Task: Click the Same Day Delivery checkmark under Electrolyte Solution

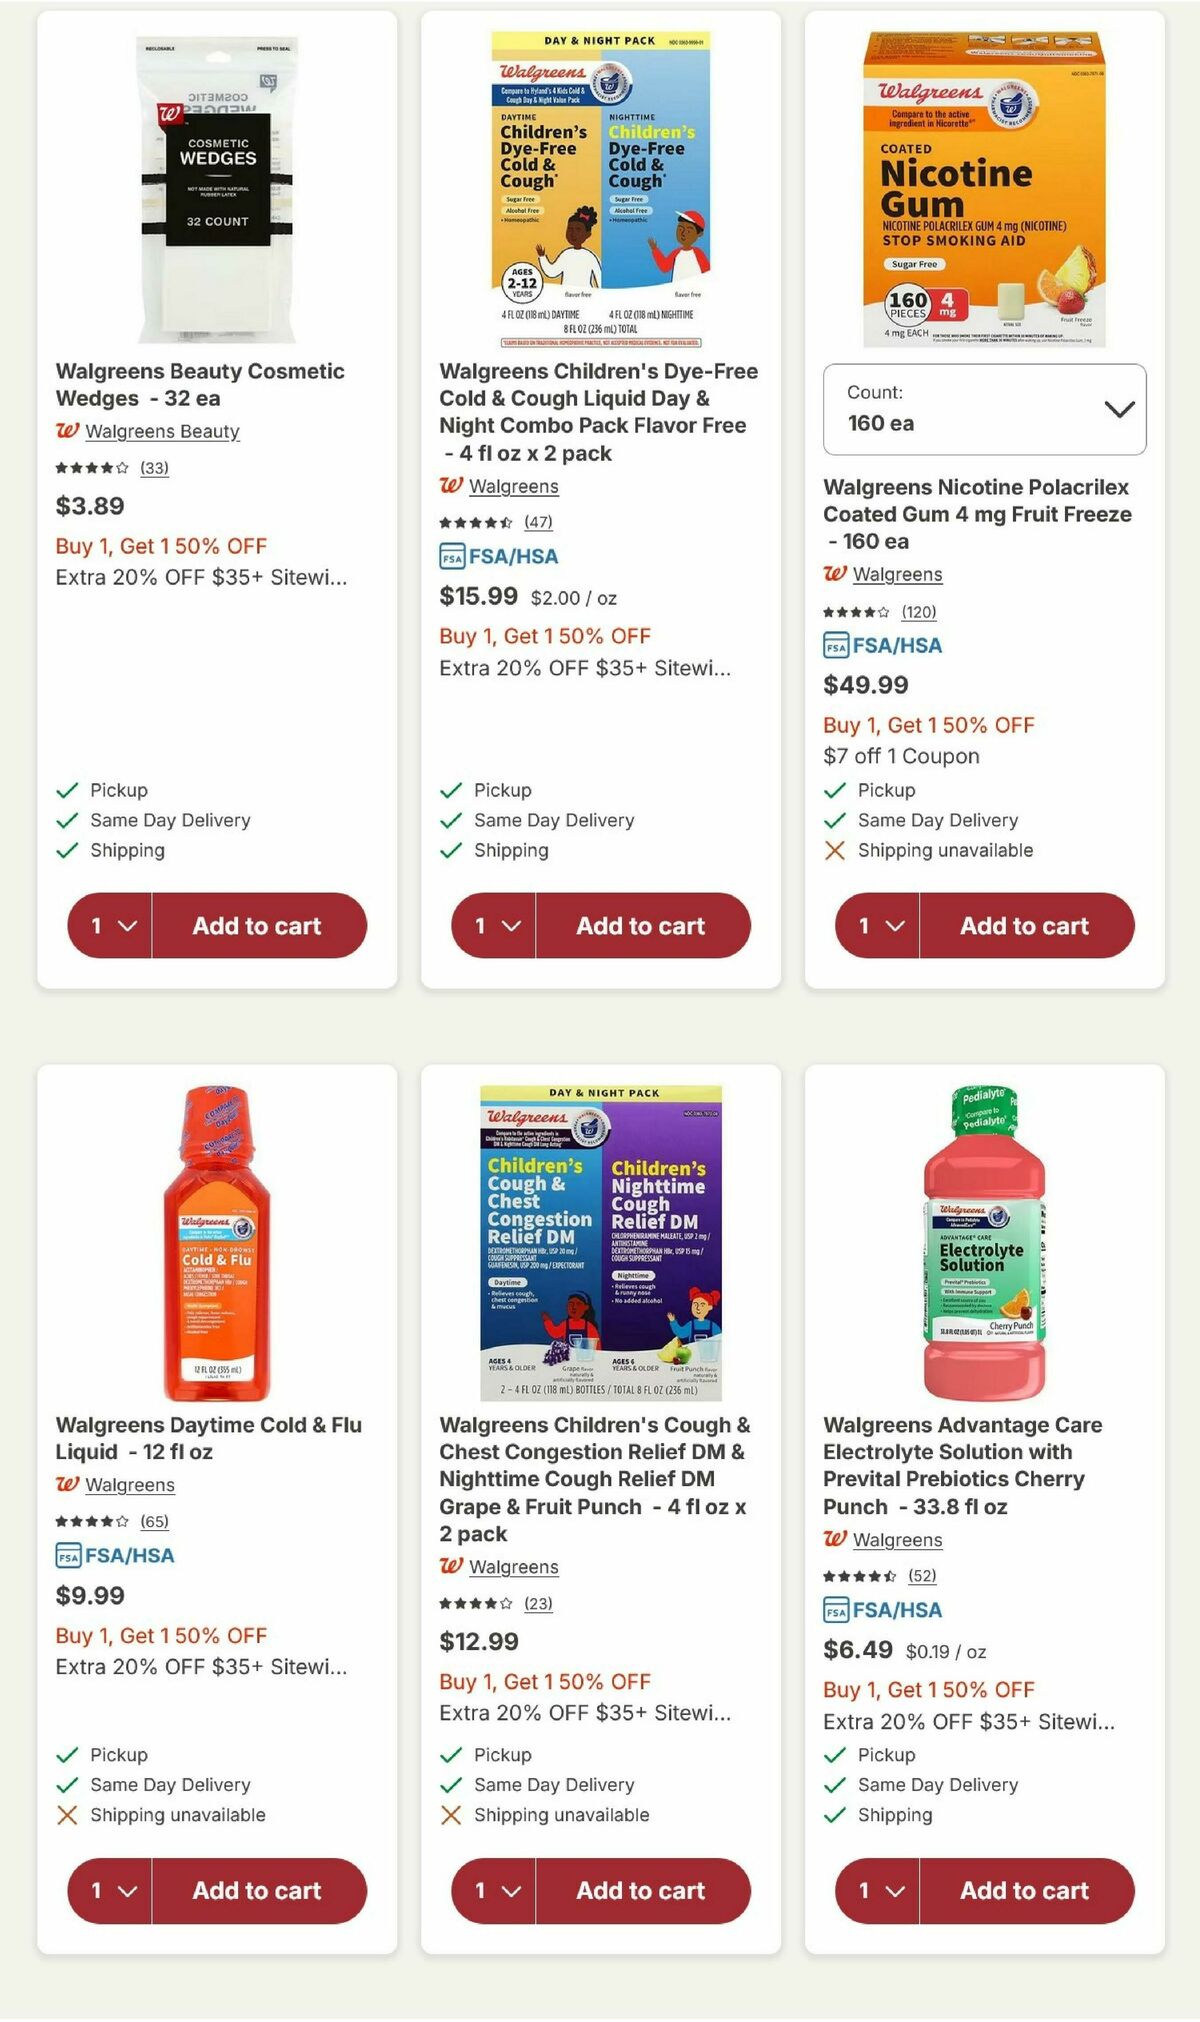Action: [834, 1785]
